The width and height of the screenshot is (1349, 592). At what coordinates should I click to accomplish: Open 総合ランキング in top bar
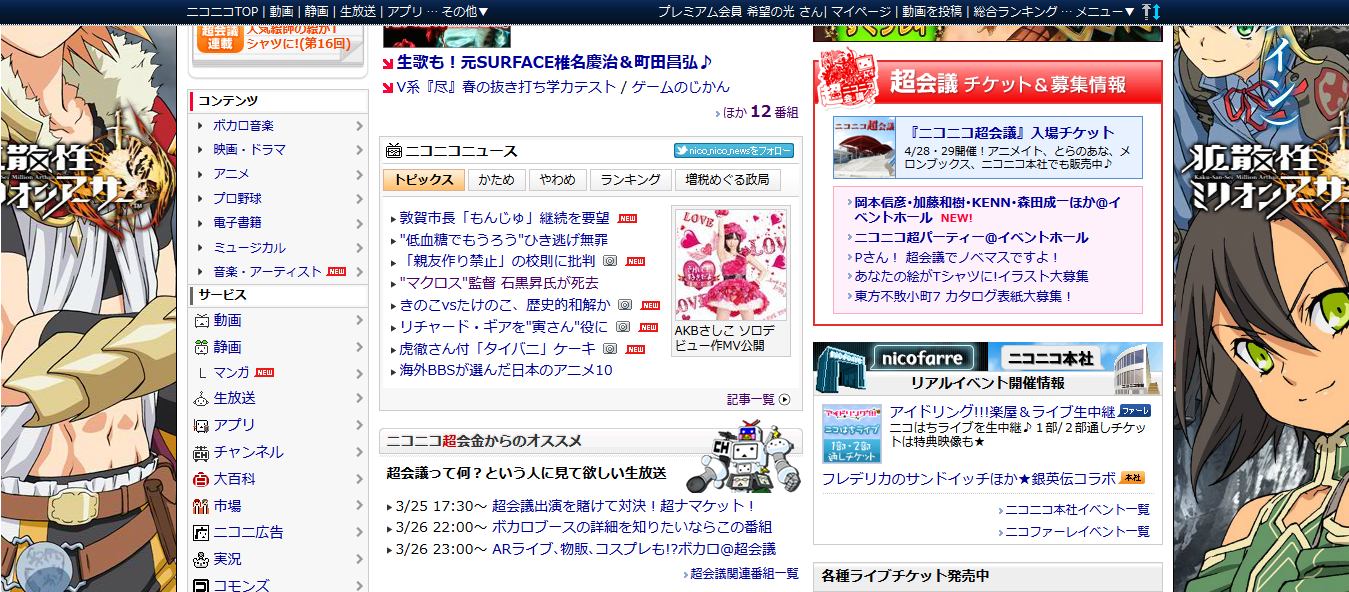1015,11
